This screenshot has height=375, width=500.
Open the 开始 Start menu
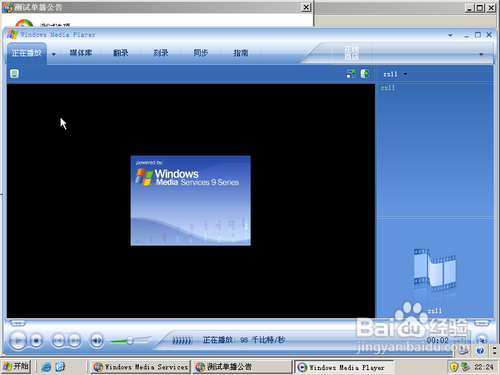tap(16, 367)
